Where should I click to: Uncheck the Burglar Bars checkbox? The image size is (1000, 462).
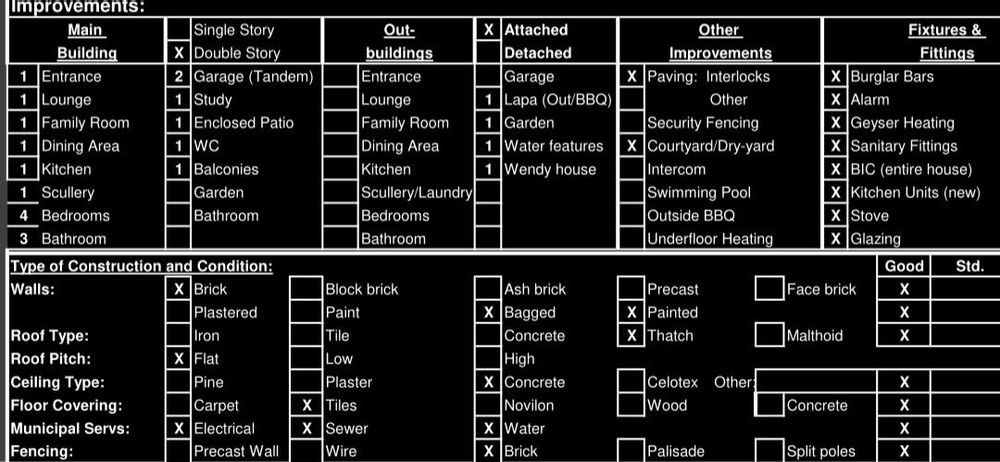835,76
